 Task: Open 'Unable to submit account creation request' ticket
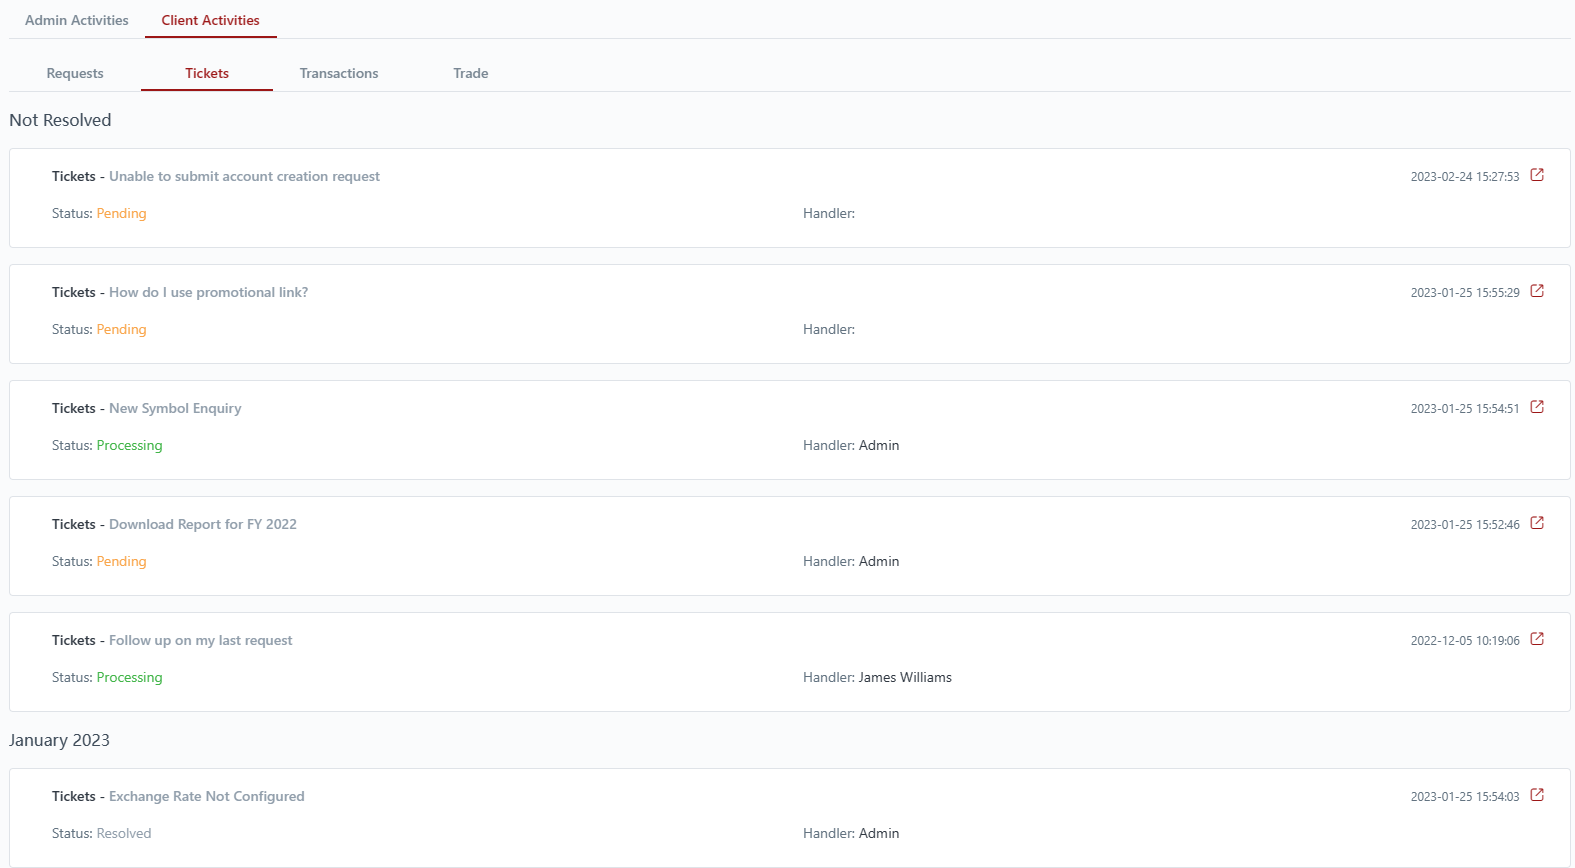pos(244,176)
